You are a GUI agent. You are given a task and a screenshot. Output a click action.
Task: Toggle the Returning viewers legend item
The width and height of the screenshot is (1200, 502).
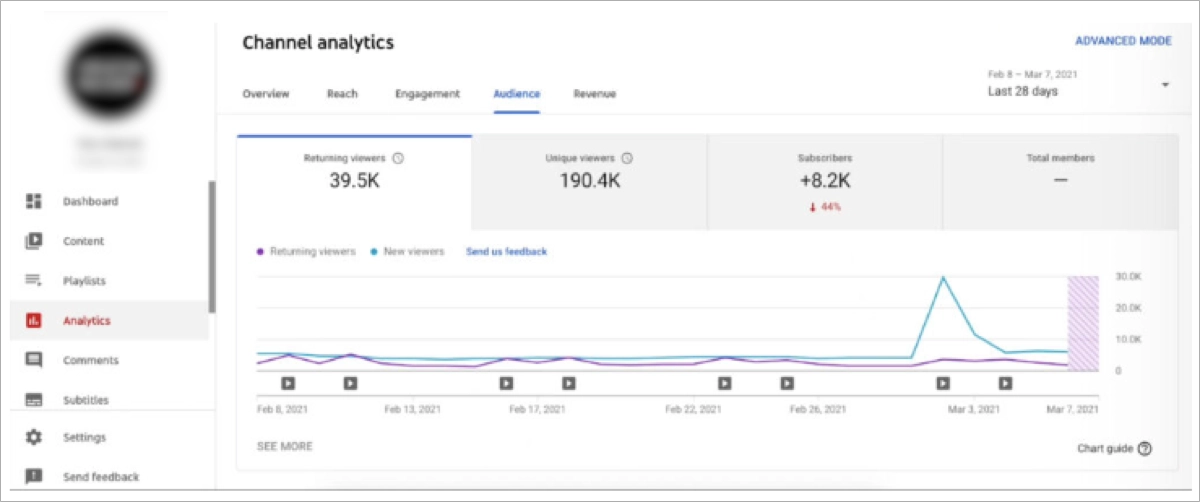tap(306, 252)
